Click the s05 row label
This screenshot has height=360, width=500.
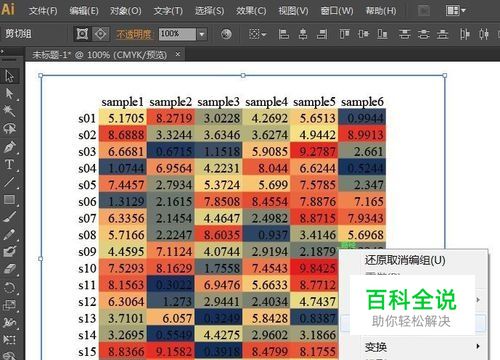[x=87, y=185]
